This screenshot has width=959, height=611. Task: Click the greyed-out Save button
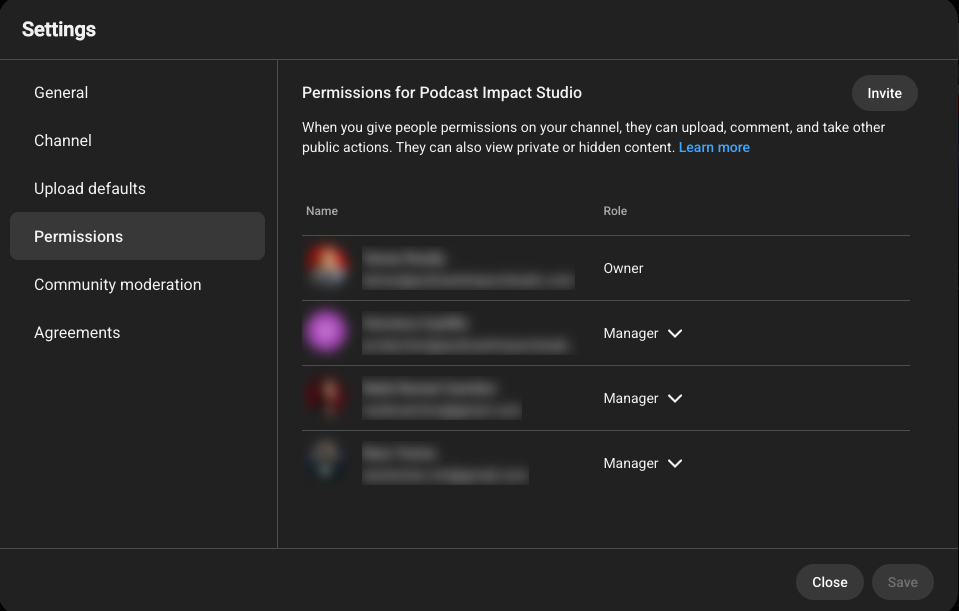tap(902, 582)
